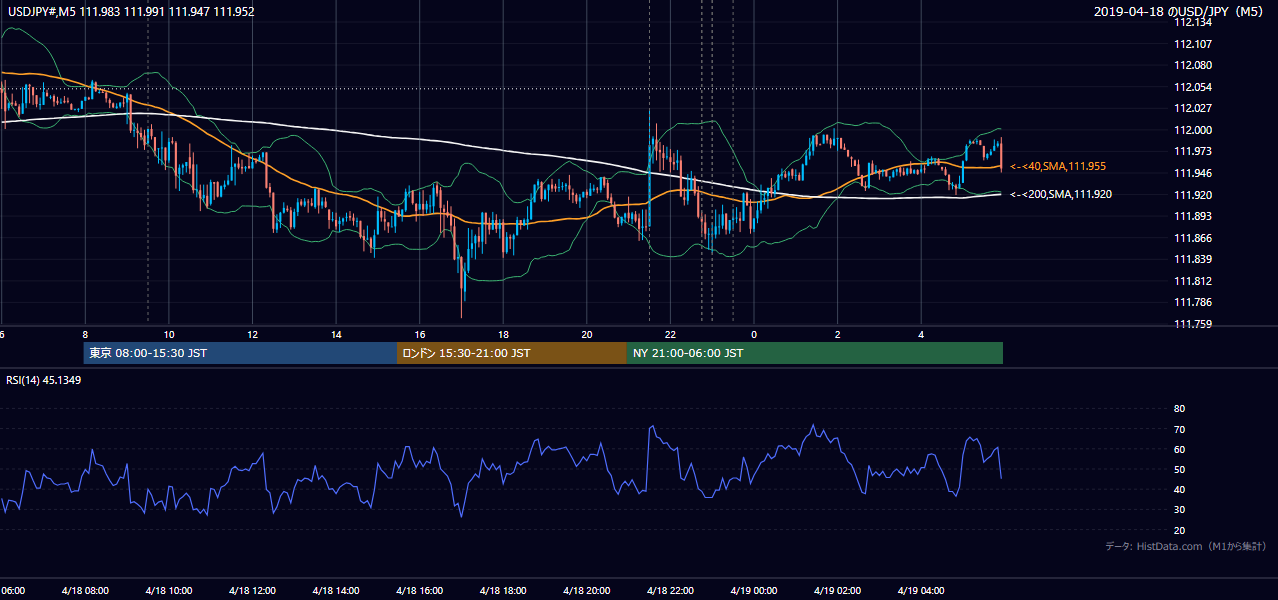Click the 112.027 price axis label

coord(1193,108)
